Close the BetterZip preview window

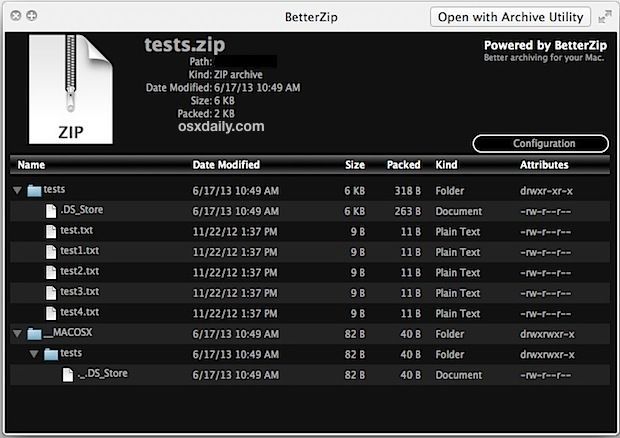[16, 16]
